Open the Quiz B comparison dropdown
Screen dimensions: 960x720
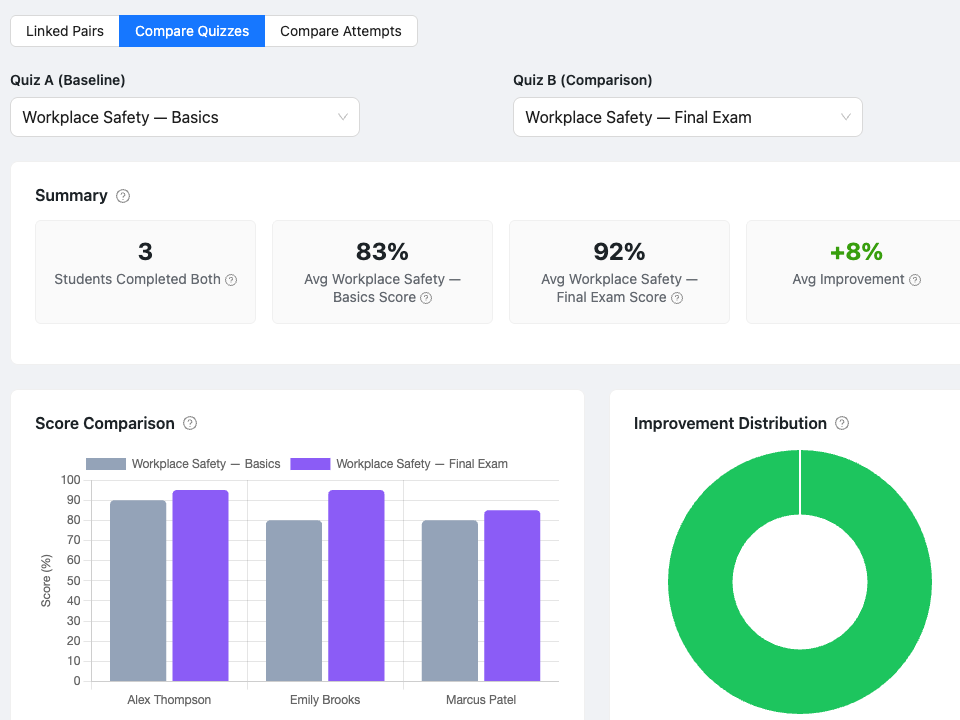(x=688, y=117)
